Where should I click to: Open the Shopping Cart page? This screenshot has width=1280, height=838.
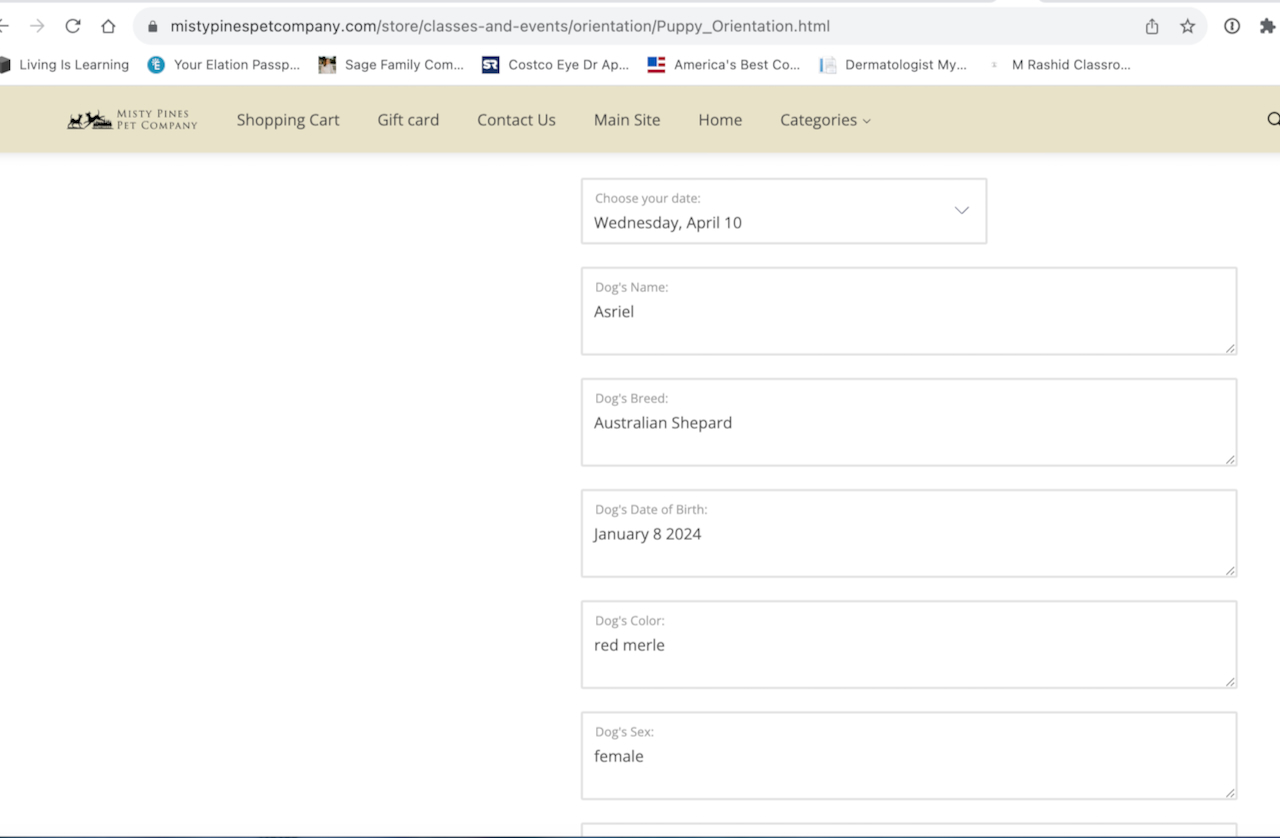click(x=288, y=120)
